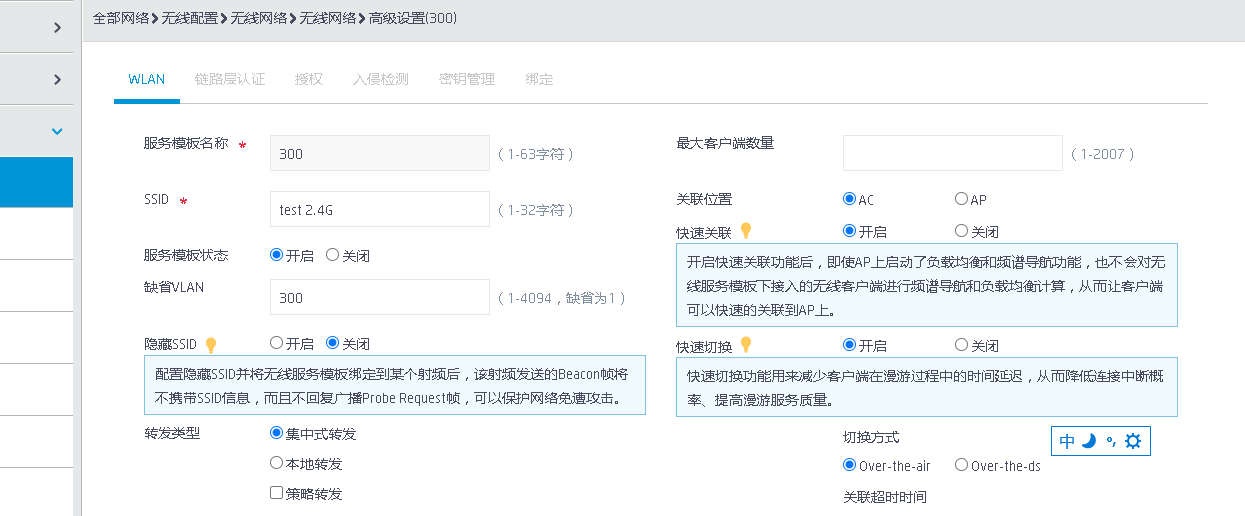Click the 最大客户端数量 input field

point(952,154)
